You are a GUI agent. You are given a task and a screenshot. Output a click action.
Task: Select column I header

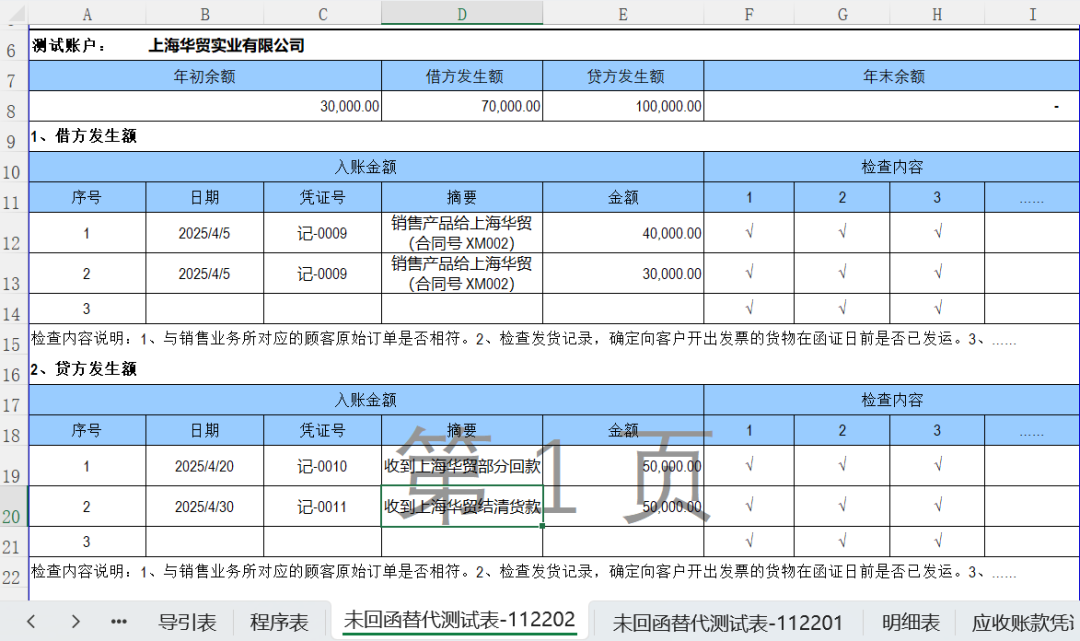click(1032, 14)
